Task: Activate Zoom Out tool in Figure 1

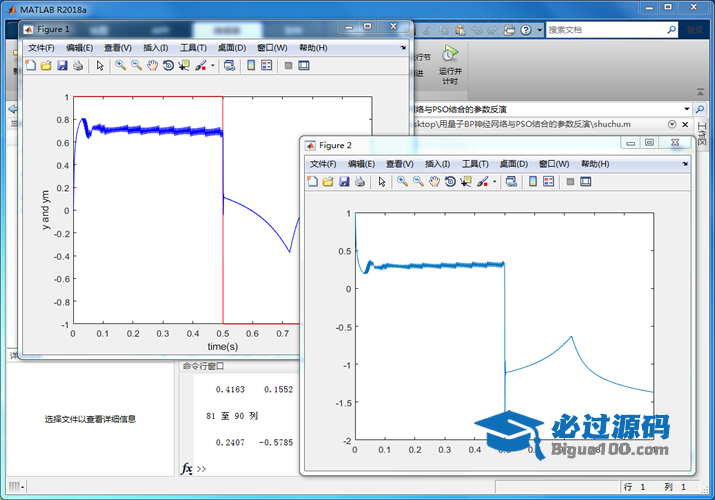Action: 136,66
